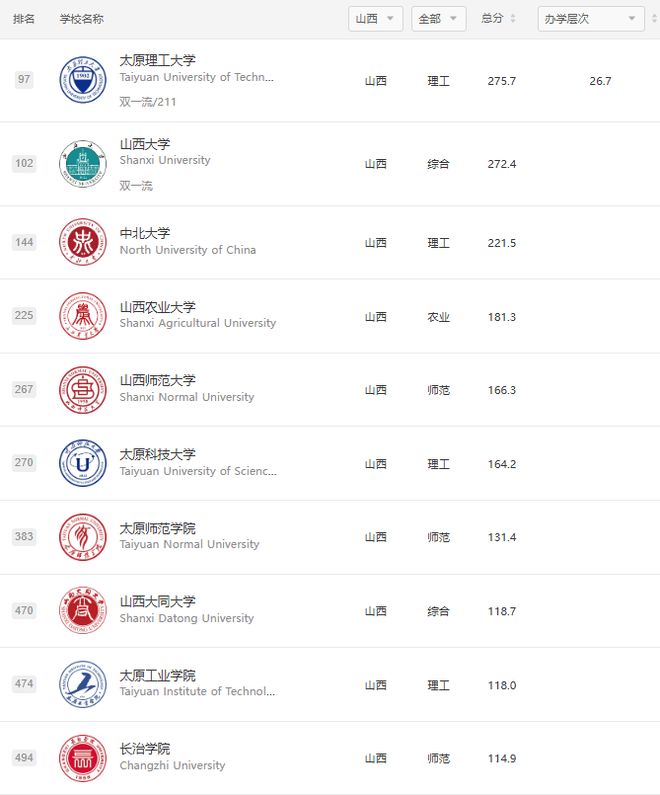Click the Changzhi University emblem
This screenshot has height=795, width=660.
[83, 758]
